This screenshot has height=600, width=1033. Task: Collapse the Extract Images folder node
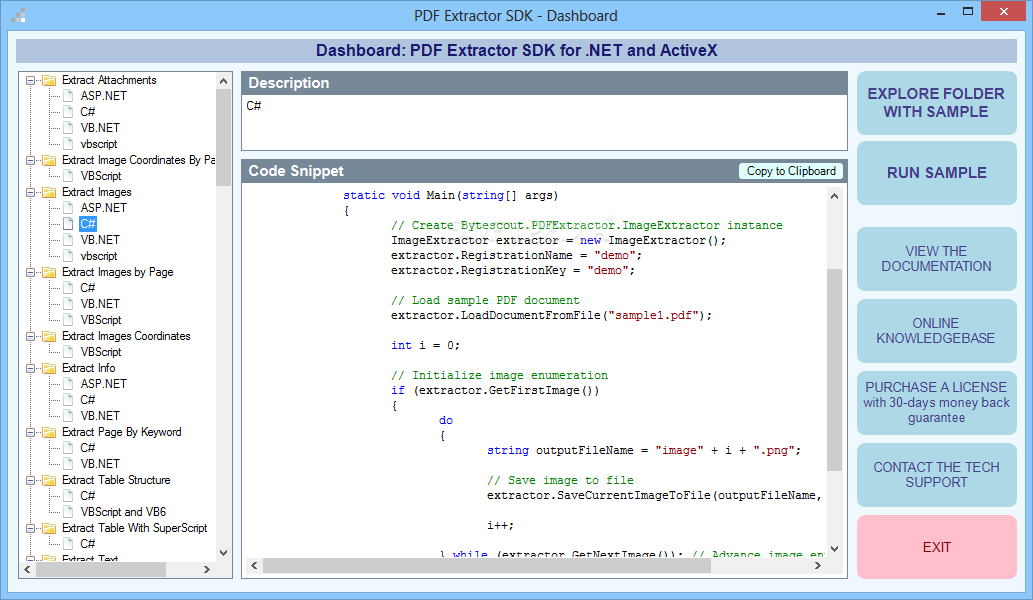tap(30, 192)
